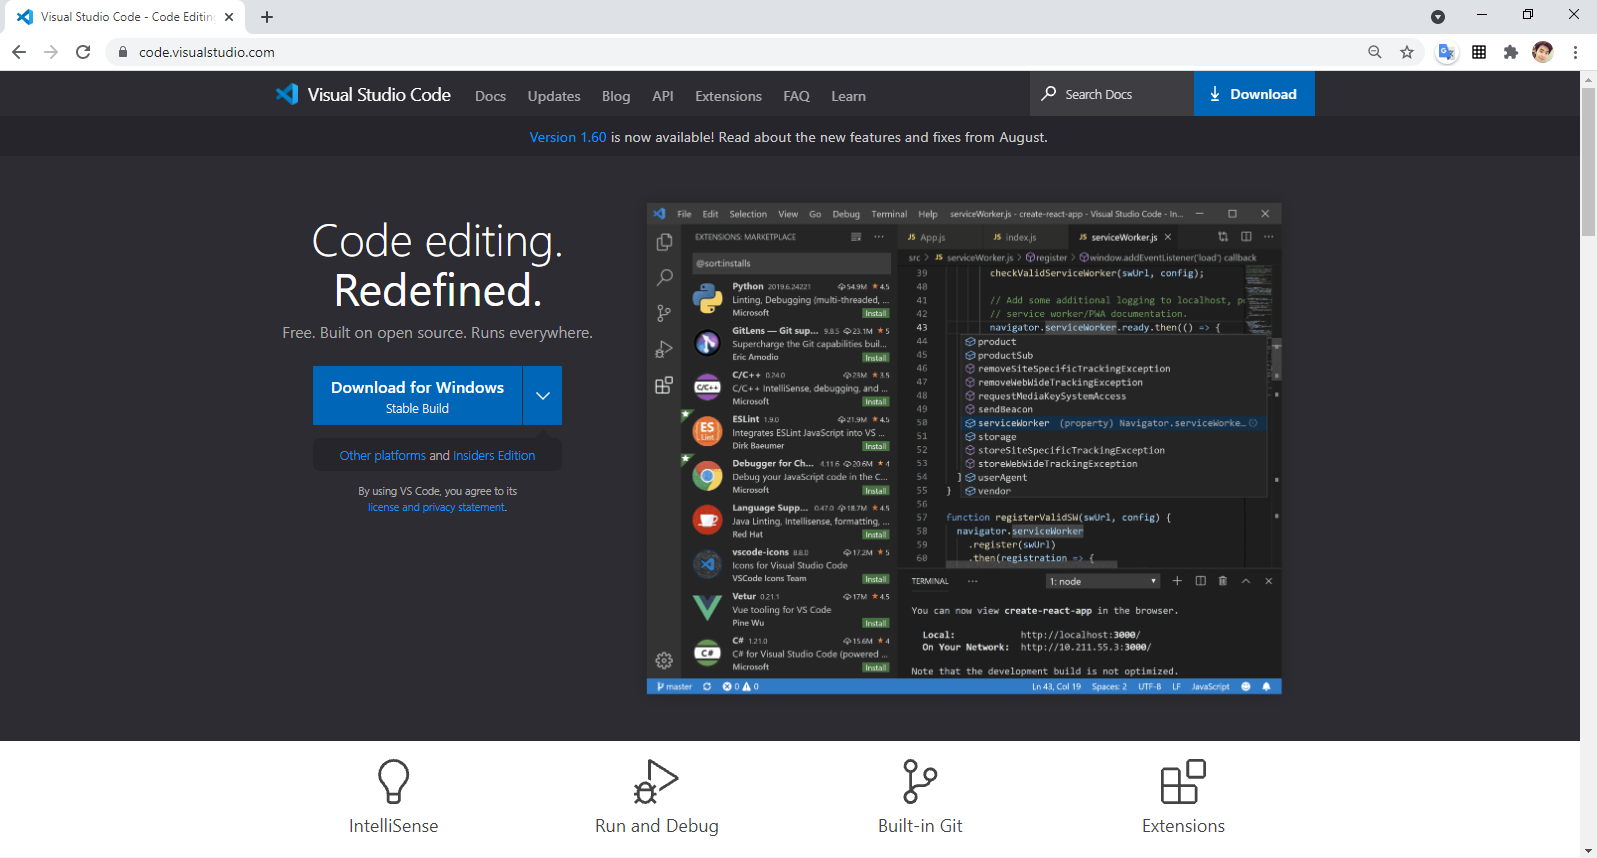Reload the page with the refresh icon
Image resolution: width=1597 pixels, height=858 pixels.
pos(83,52)
